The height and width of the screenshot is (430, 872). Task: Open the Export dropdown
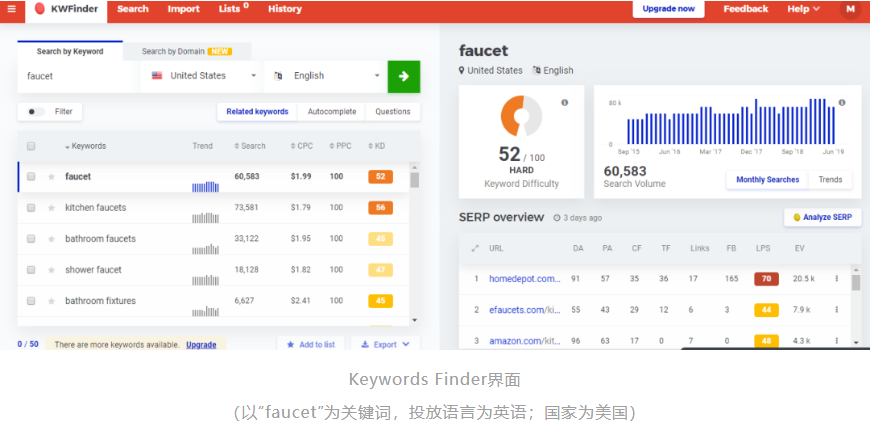pyautogui.click(x=385, y=344)
